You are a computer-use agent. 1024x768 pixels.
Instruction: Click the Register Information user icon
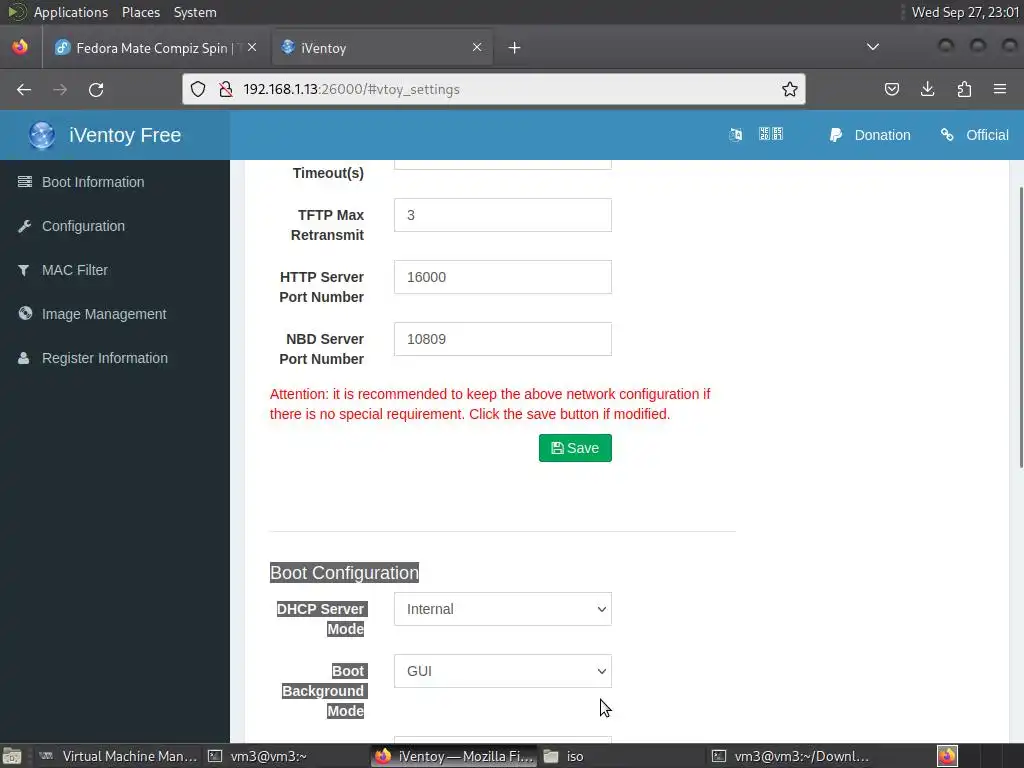pos(24,358)
